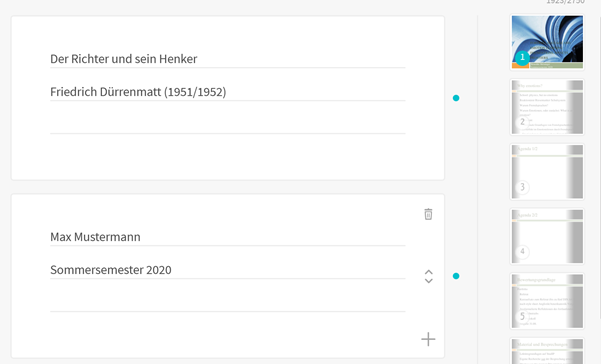Open the "Bewertungsgrundlage" slide 5 thumbnail
The image size is (601, 364).
pyautogui.click(x=547, y=301)
